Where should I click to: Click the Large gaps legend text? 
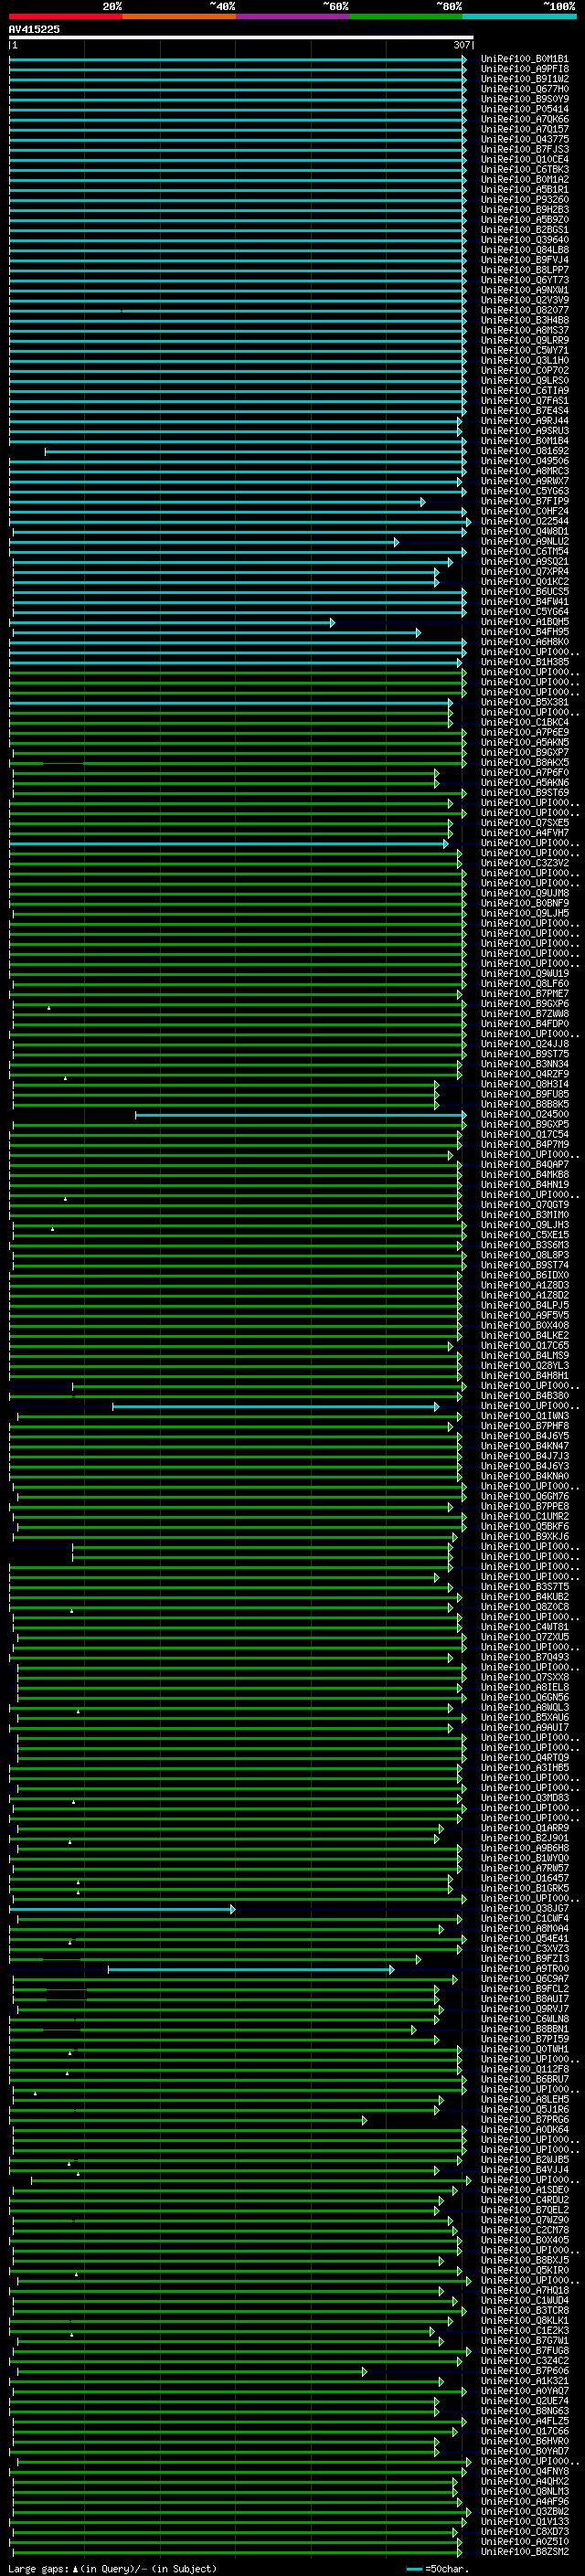[112, 2568]
